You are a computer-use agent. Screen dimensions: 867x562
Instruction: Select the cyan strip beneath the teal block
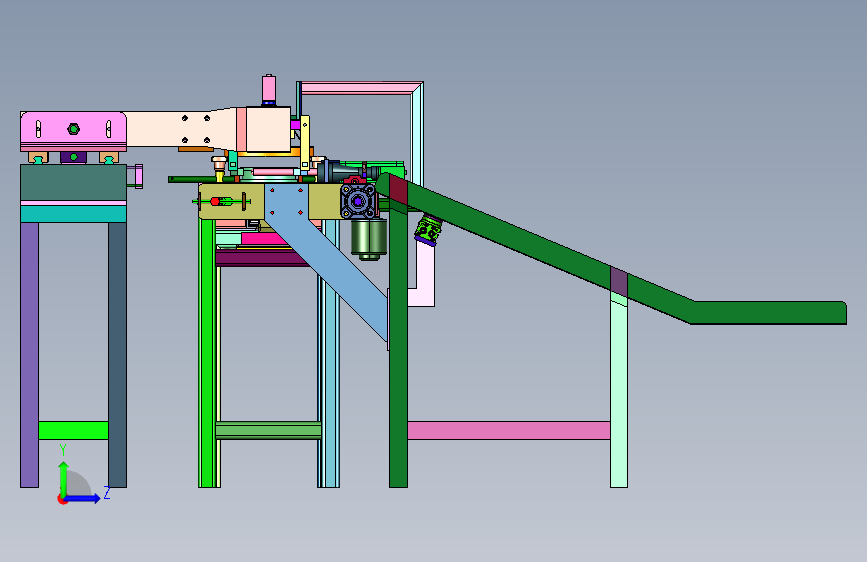coord(73,213)
